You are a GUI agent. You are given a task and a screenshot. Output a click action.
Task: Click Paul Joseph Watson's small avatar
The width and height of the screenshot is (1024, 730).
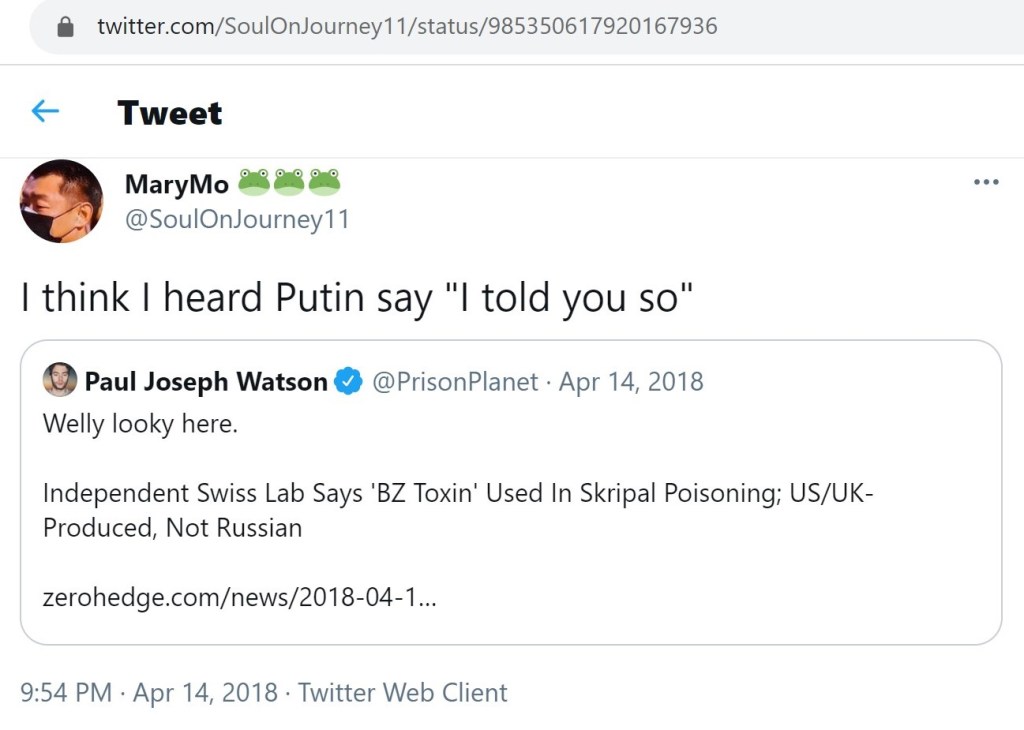tap(60, 380)
